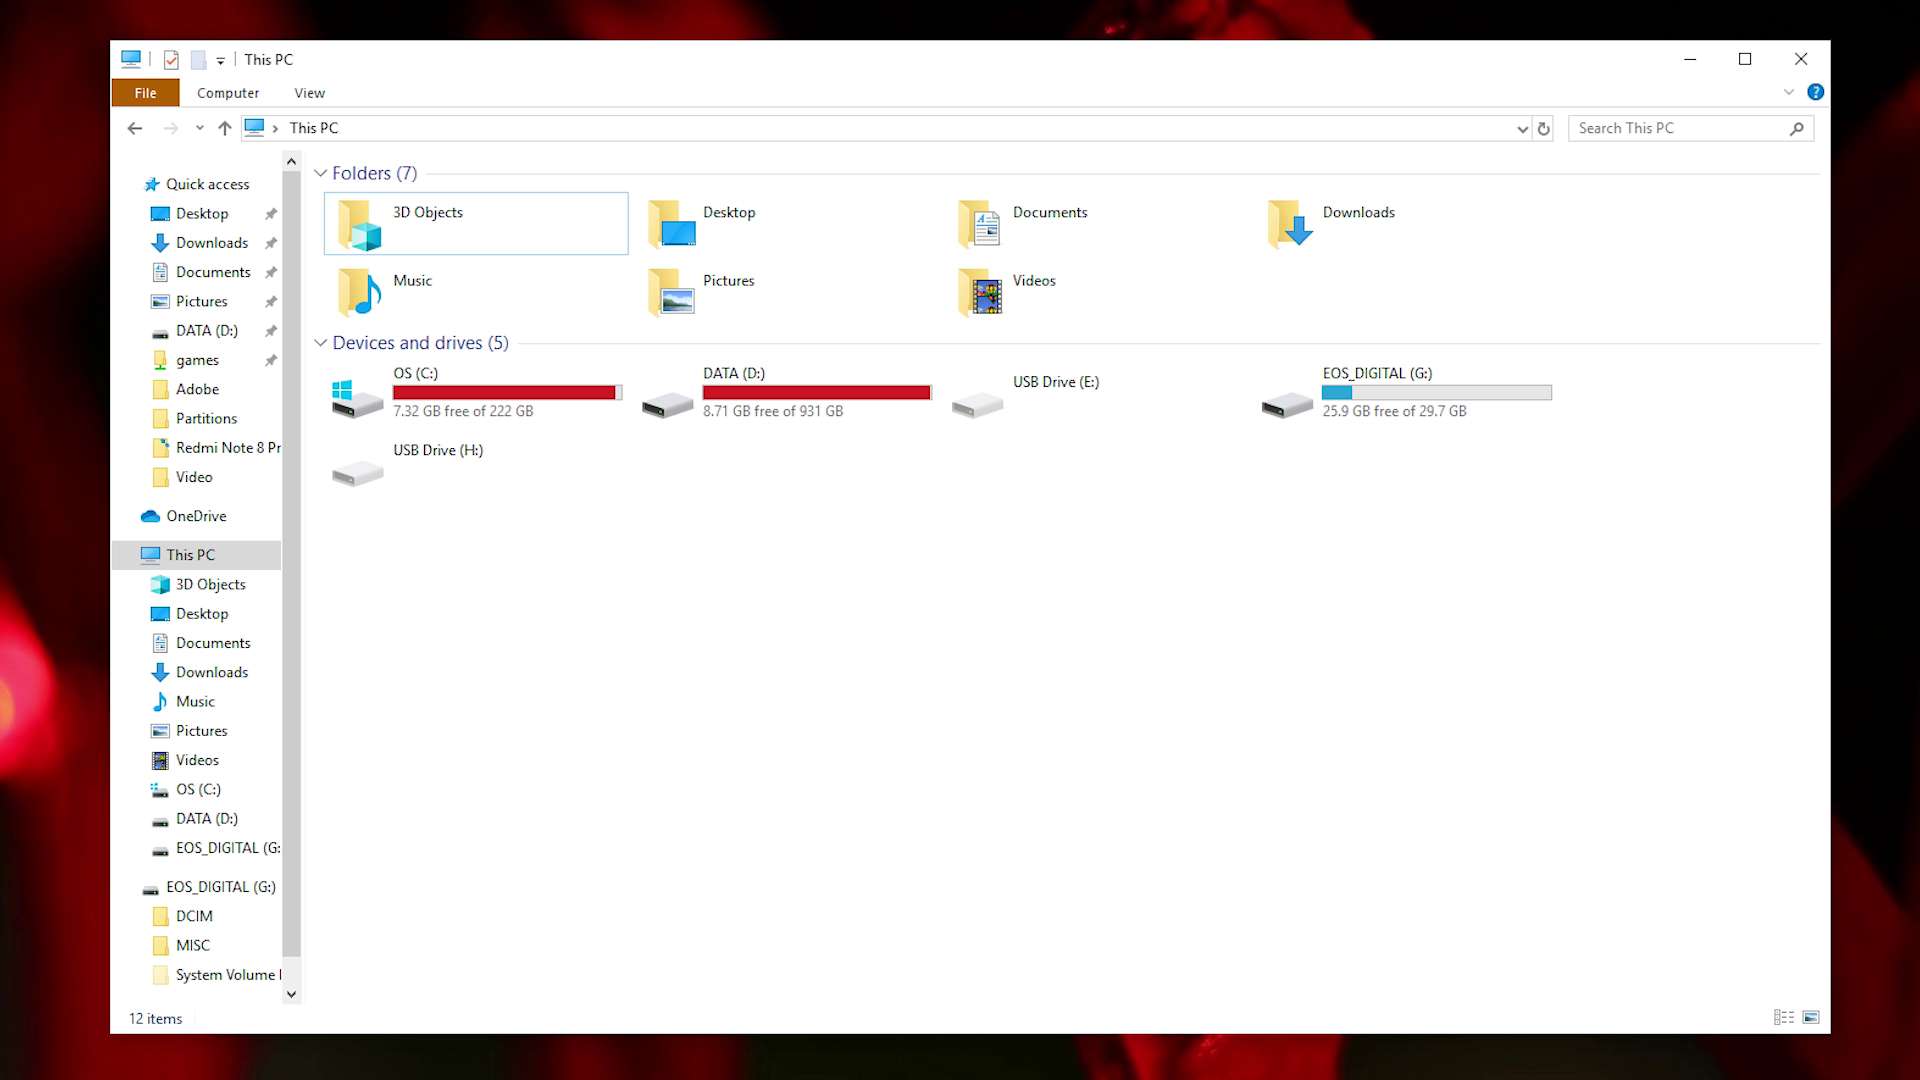Open the DCIM folder under EOS_DIGITAL

(x=194, y=916)
